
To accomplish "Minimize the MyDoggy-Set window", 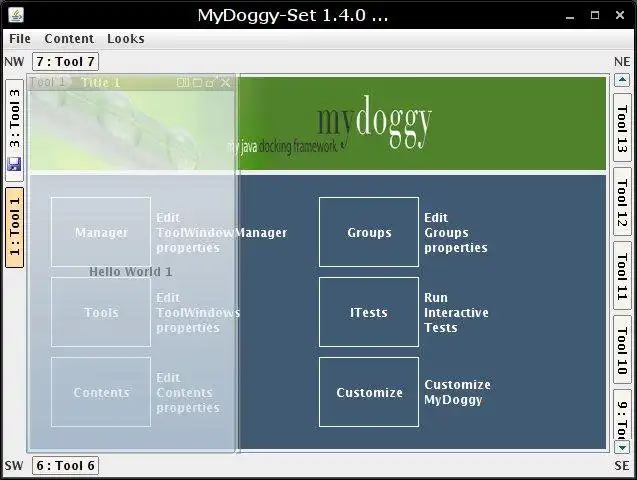I will (x=570, y=15).
